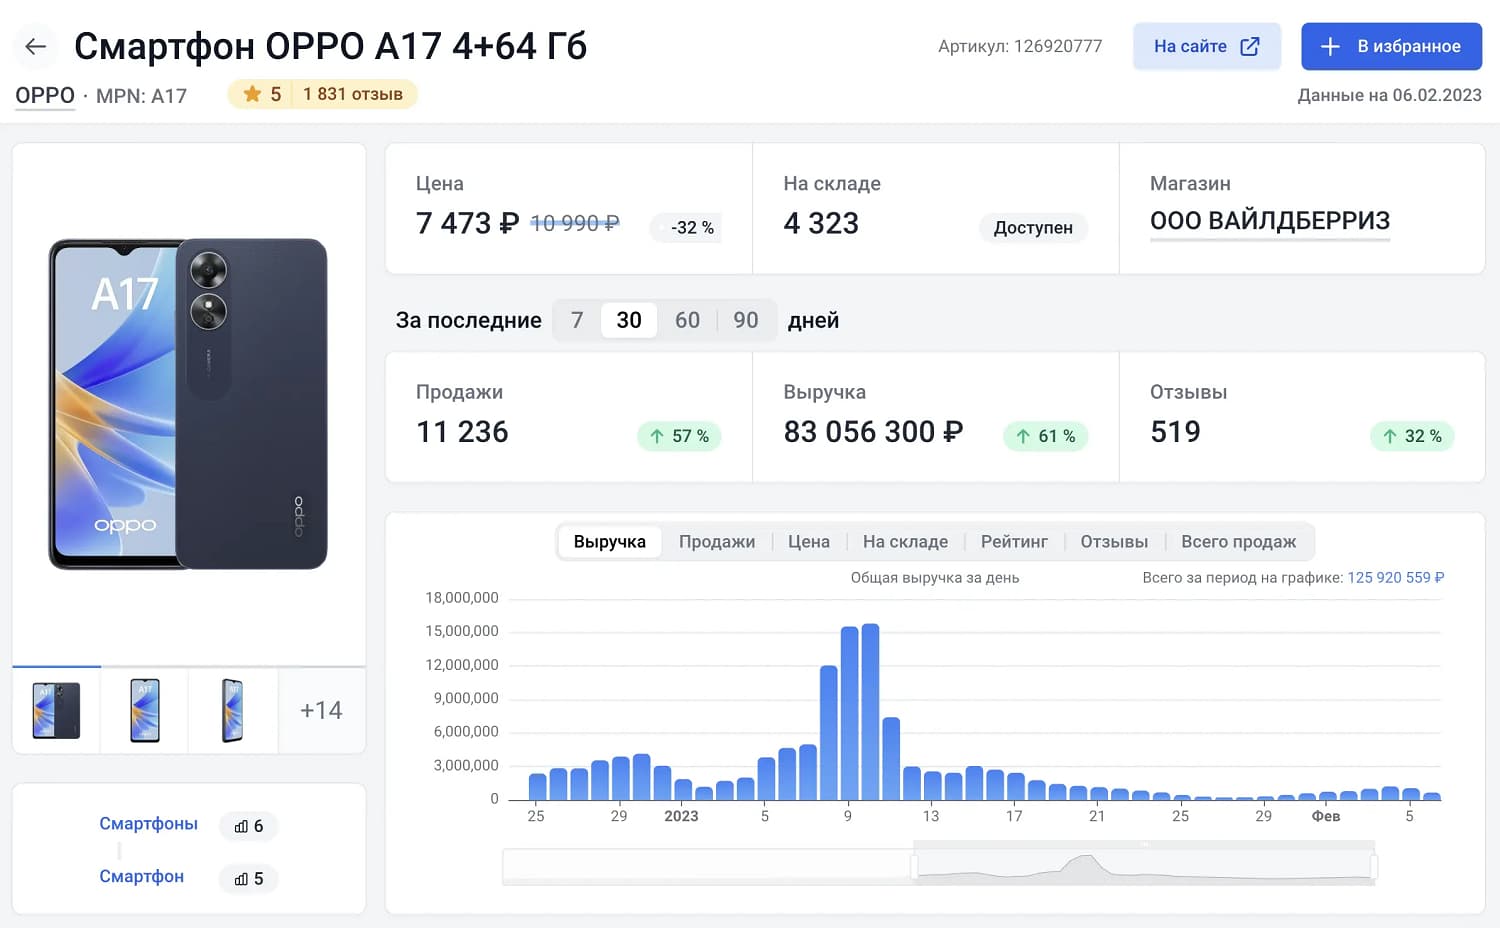
Task: Select the 30 days period
Action: point(629,320)
